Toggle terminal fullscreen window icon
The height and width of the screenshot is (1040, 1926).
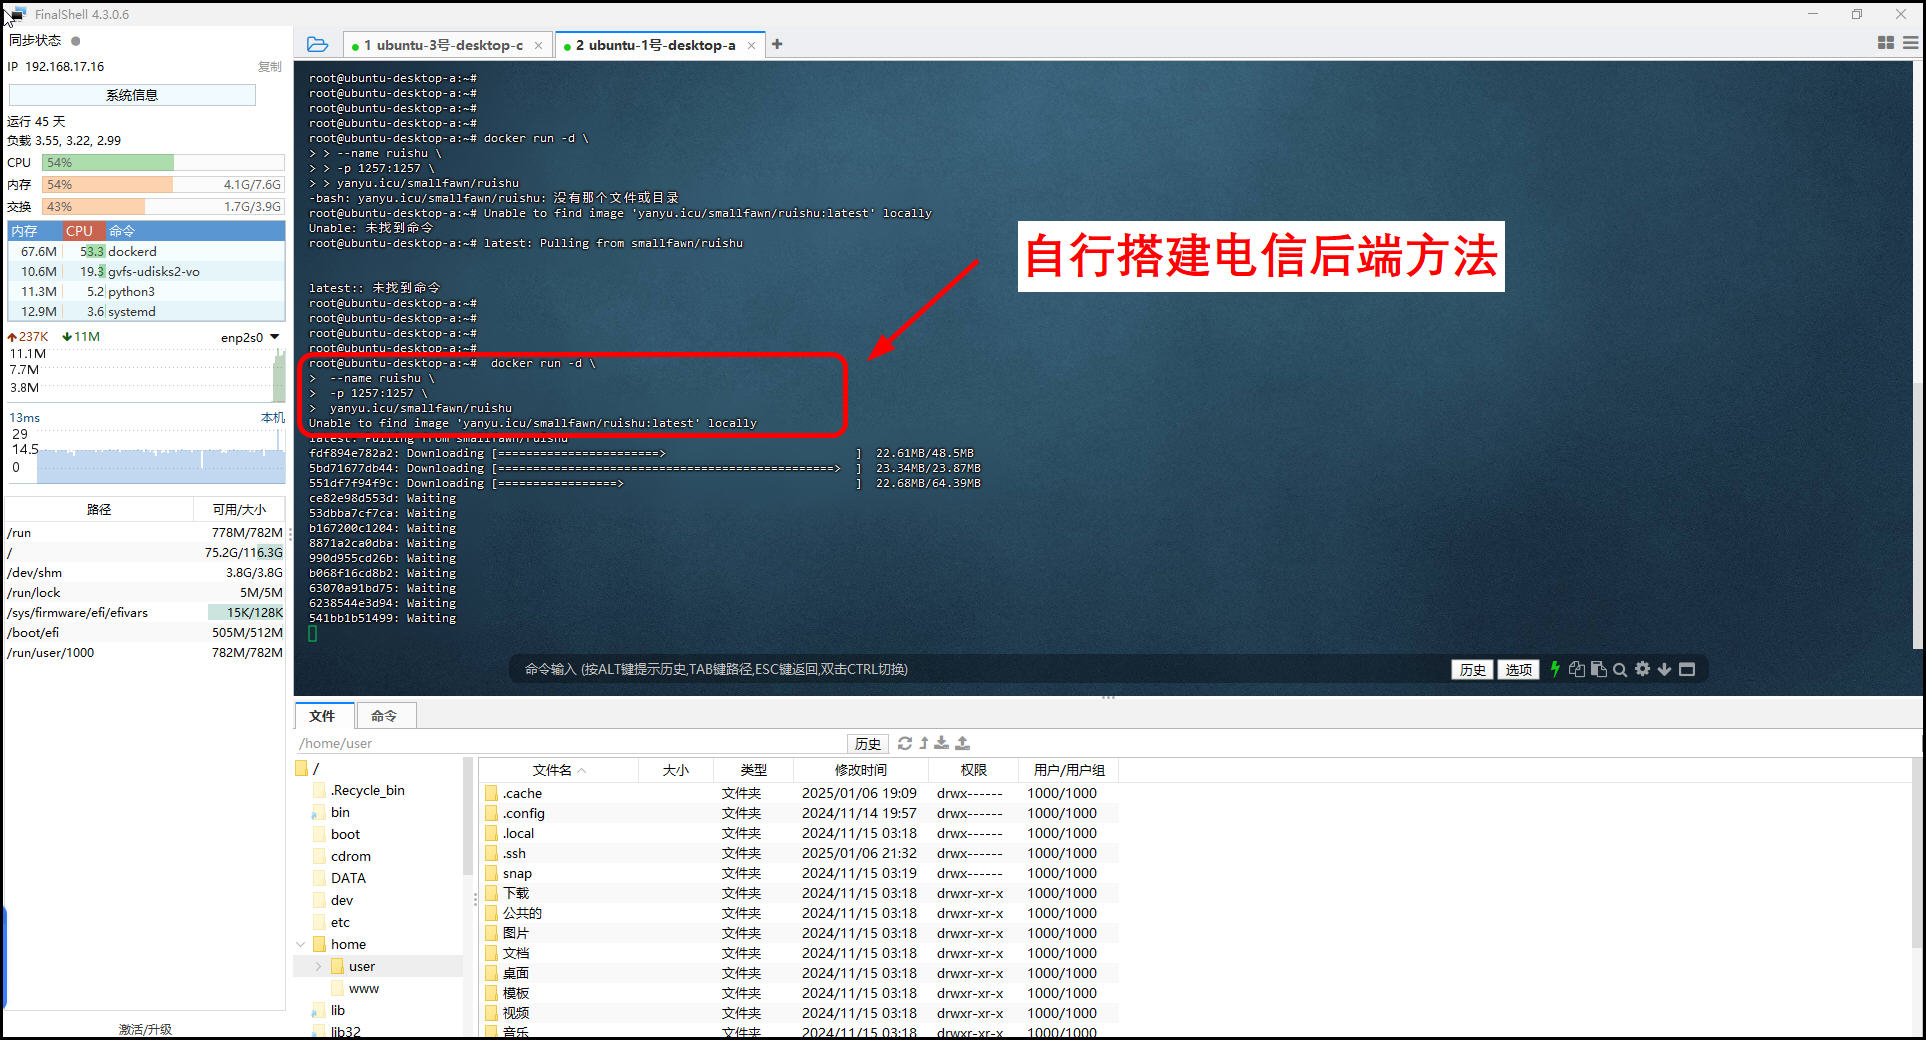(x=1687, y=669)
